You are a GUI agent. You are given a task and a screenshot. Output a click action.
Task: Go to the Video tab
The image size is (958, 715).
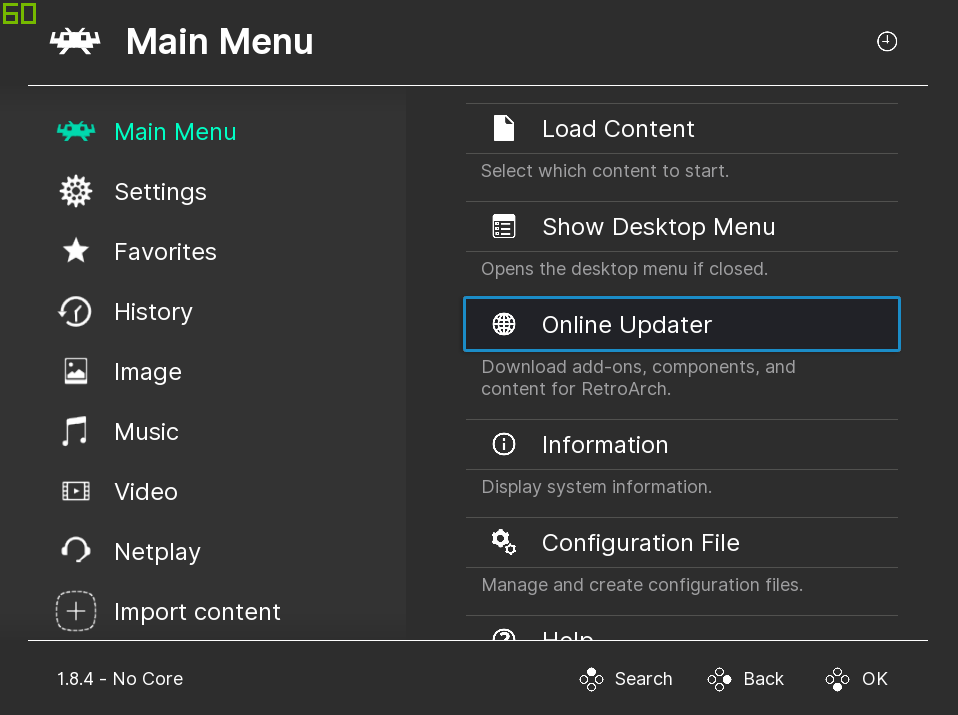[x=146, y=491]
